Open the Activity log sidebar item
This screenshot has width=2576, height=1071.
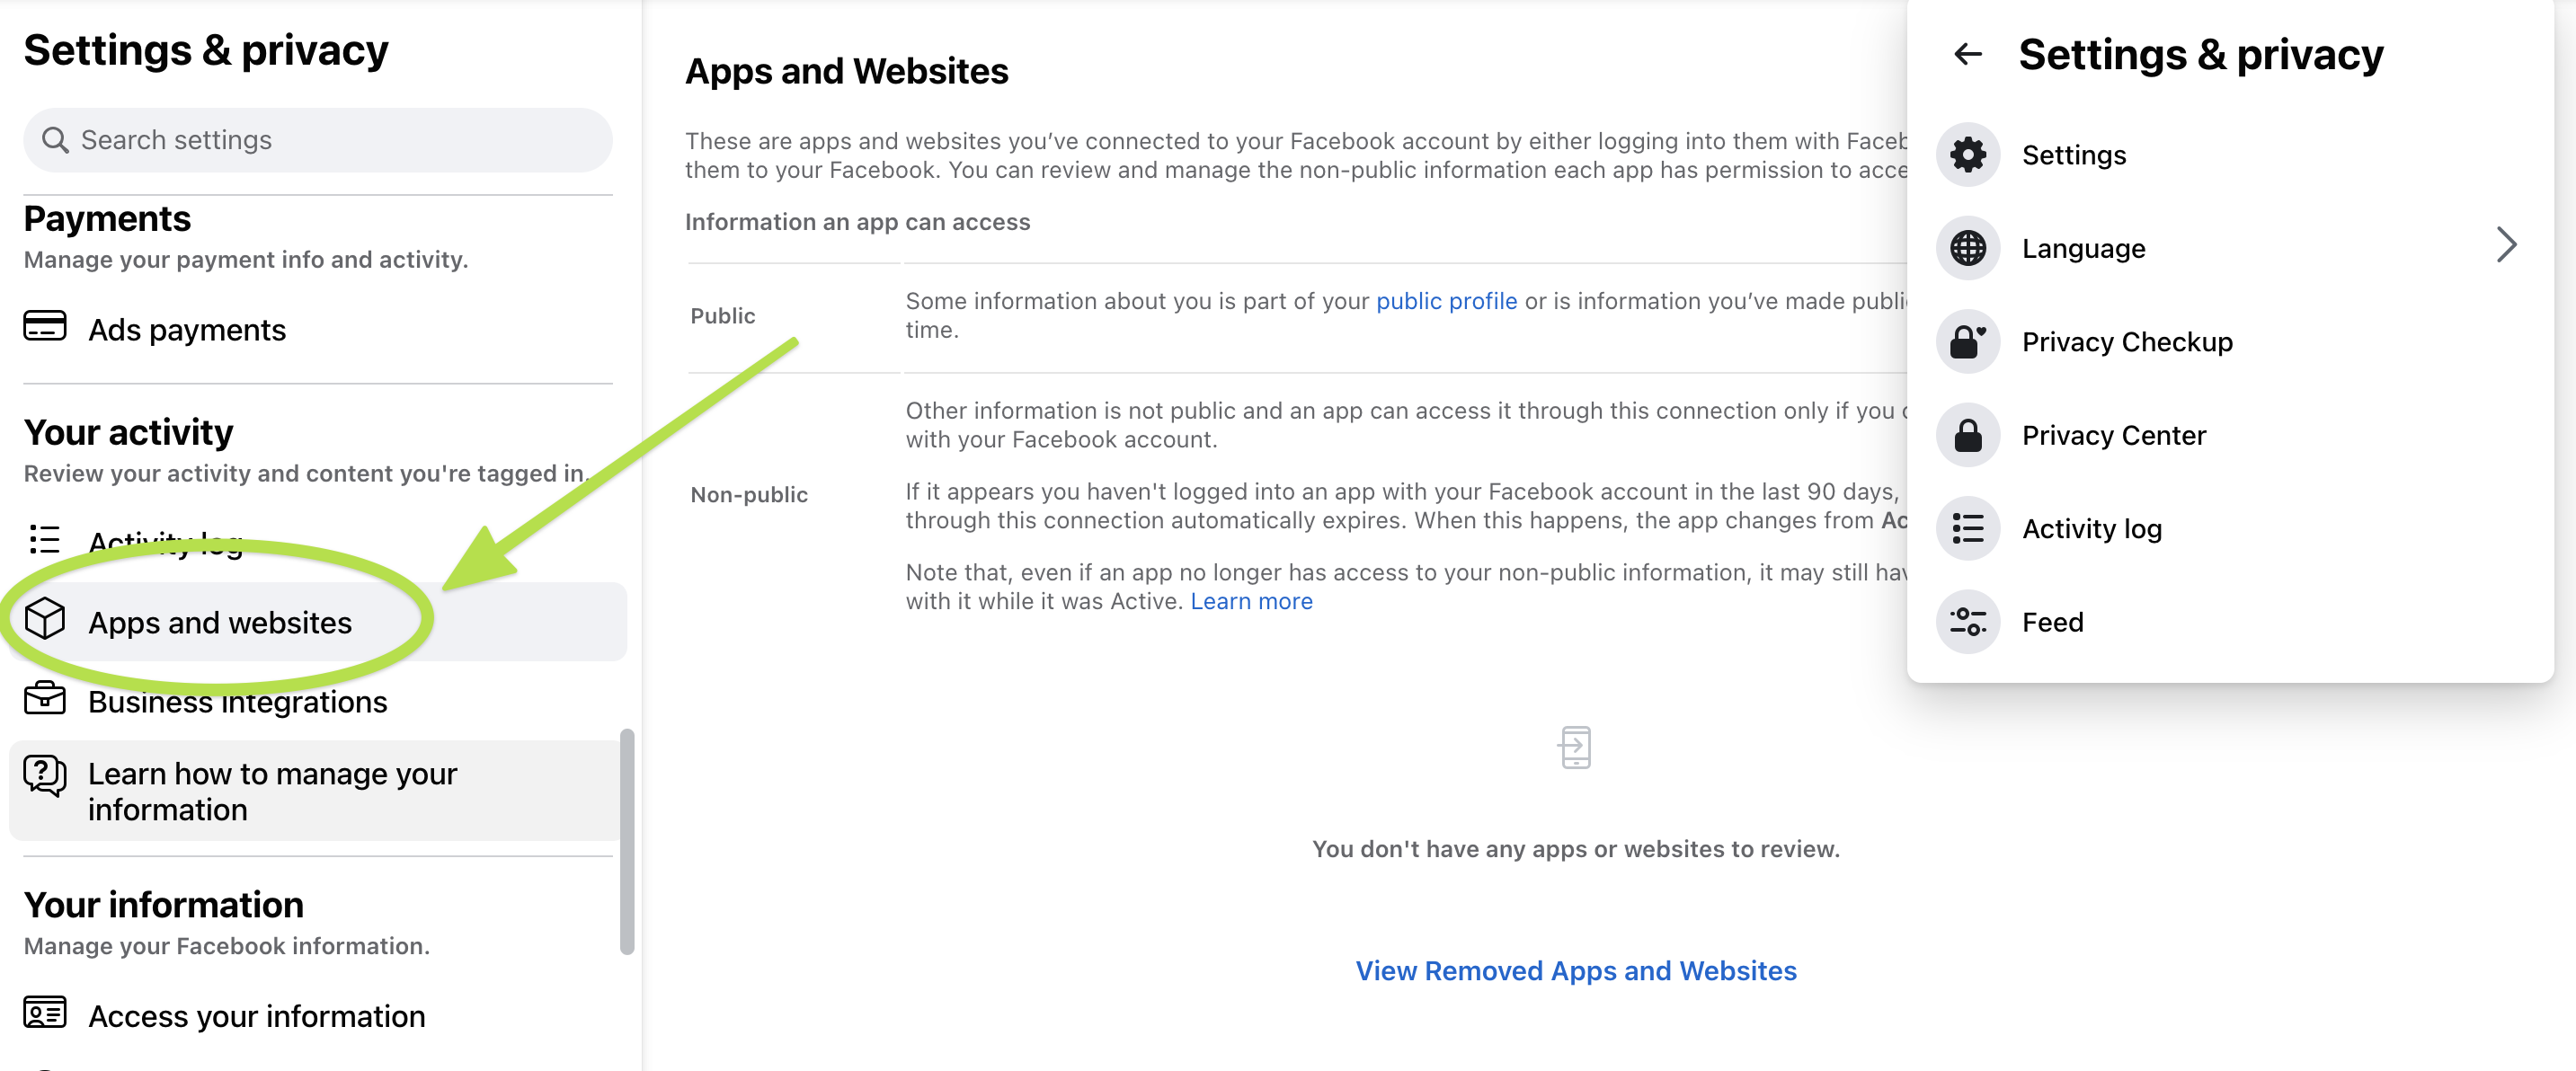click(165, 541)
